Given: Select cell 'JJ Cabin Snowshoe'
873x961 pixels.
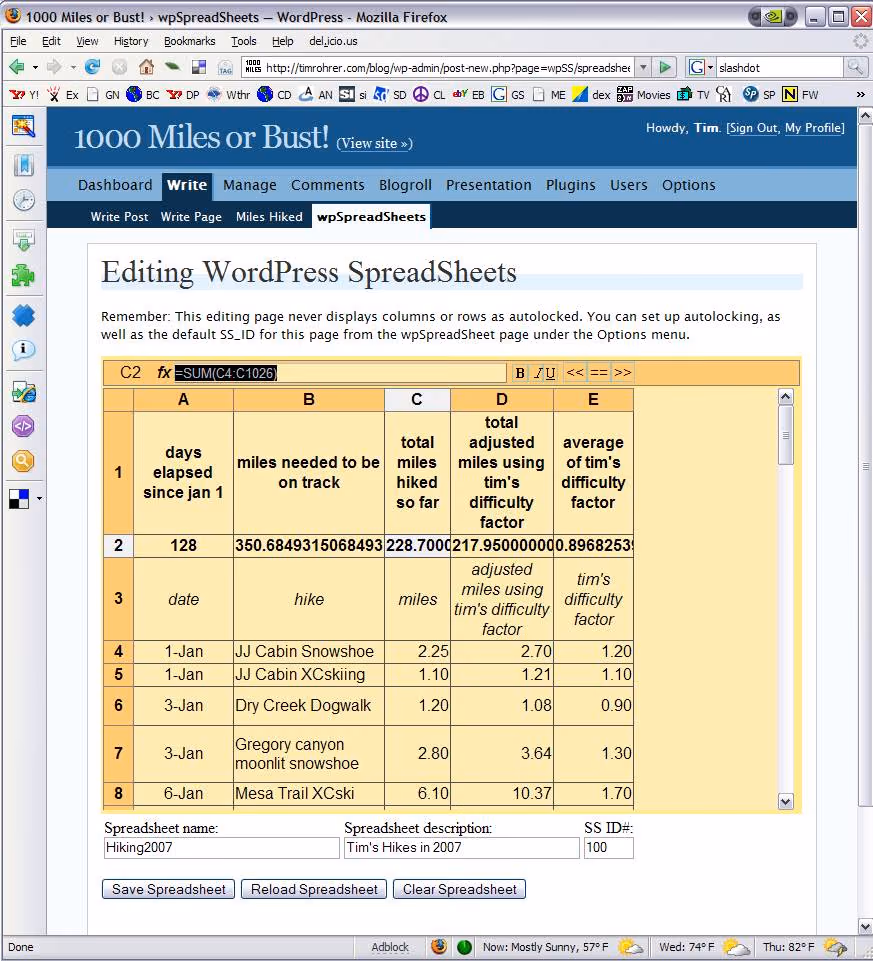Looking at the screenshot, I should [309, 651].
